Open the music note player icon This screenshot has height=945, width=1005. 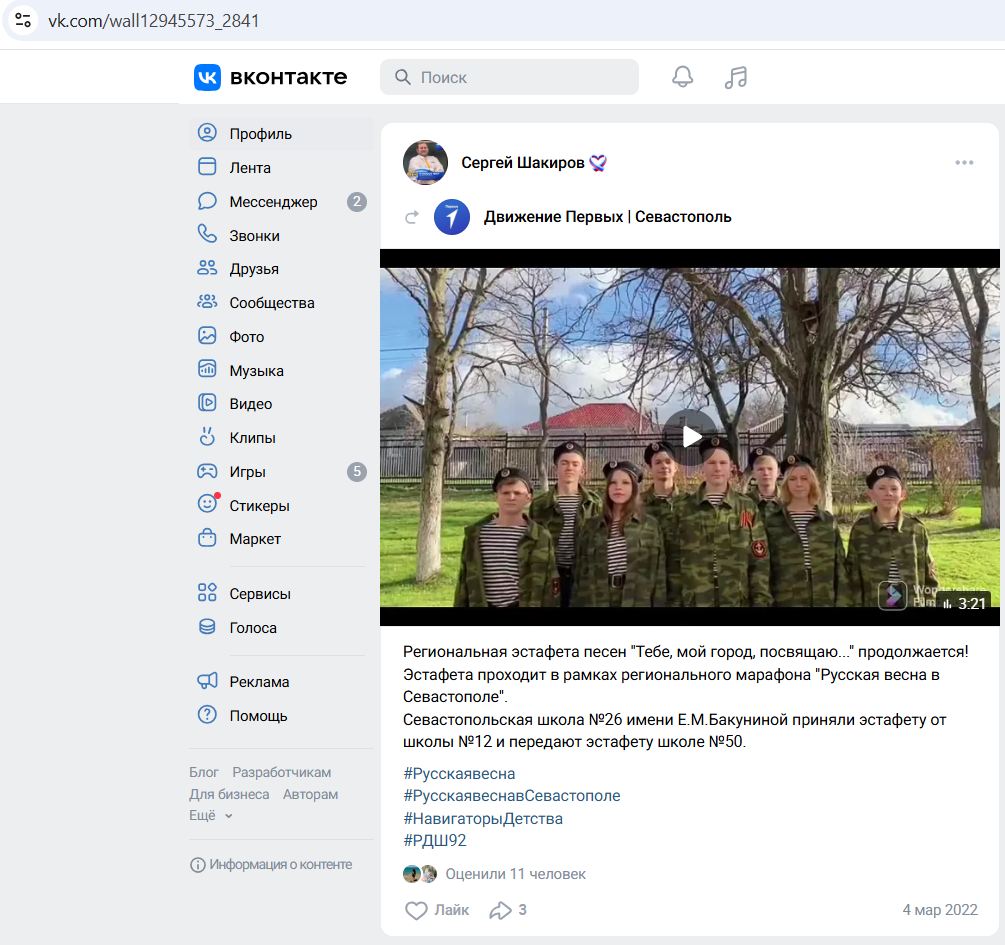(x=736, y=77)
